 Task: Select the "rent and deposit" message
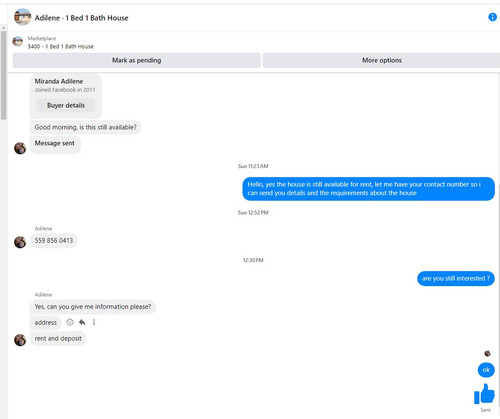click(x=58, y=339)
